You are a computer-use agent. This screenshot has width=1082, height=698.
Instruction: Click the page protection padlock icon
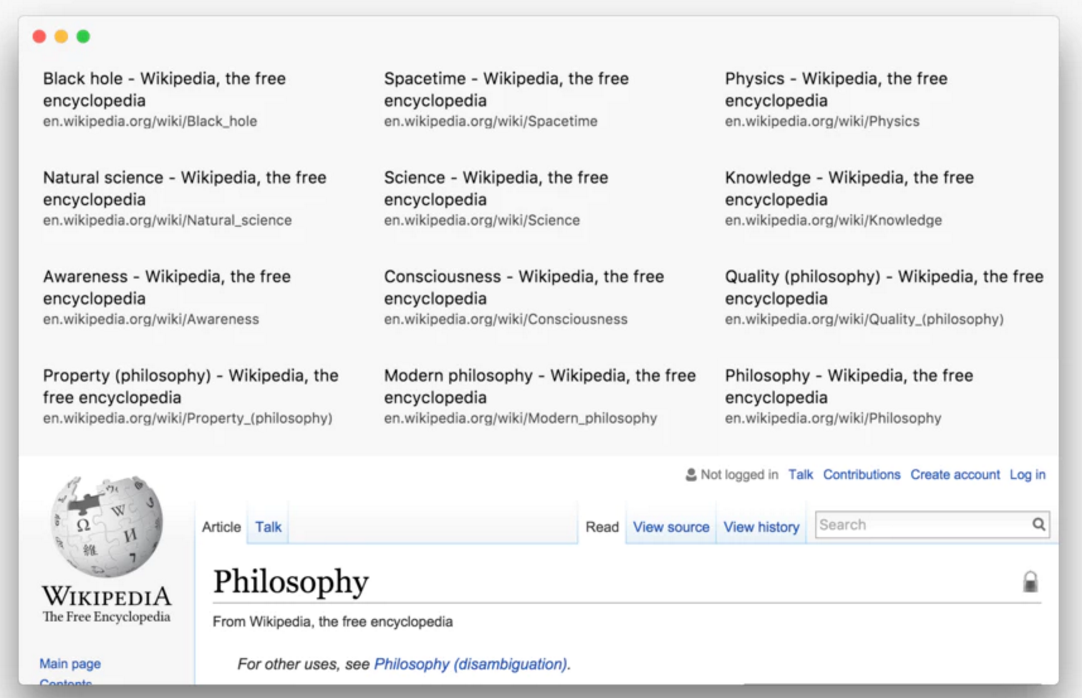click(x=1030, y=582)
